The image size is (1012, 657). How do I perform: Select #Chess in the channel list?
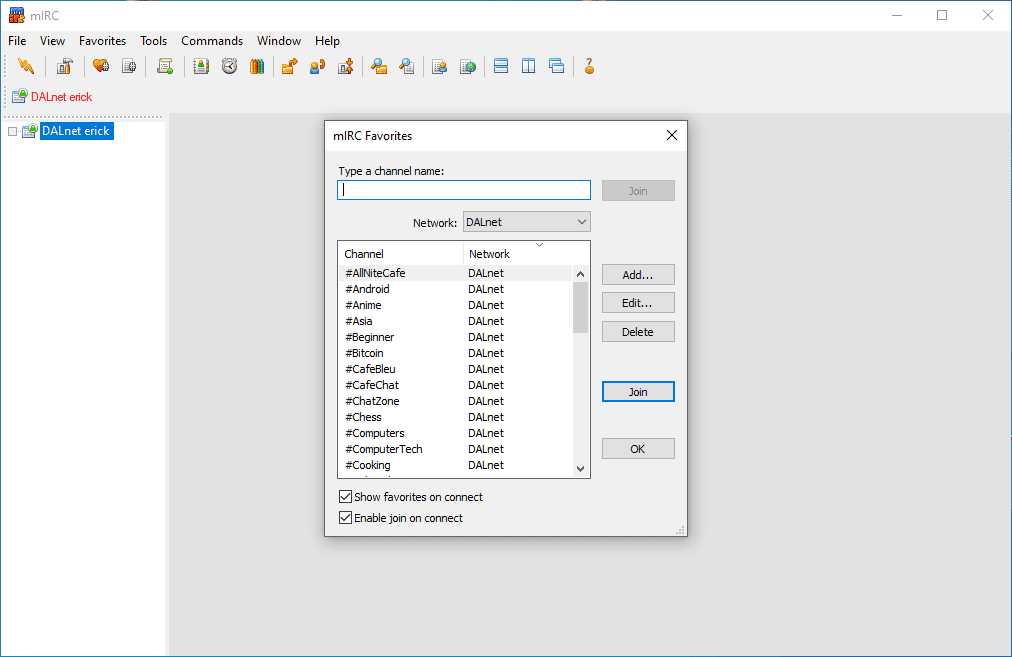456,417
